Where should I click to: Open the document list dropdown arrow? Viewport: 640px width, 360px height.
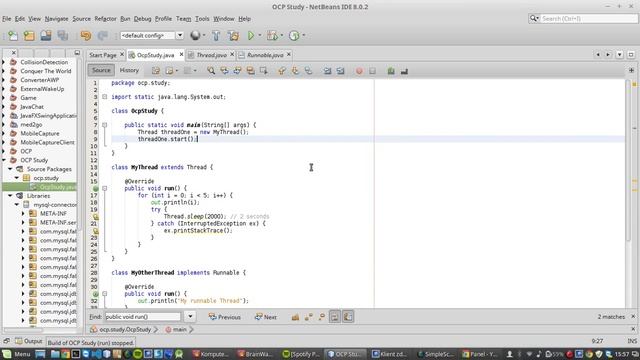click(x=620, y=55)
